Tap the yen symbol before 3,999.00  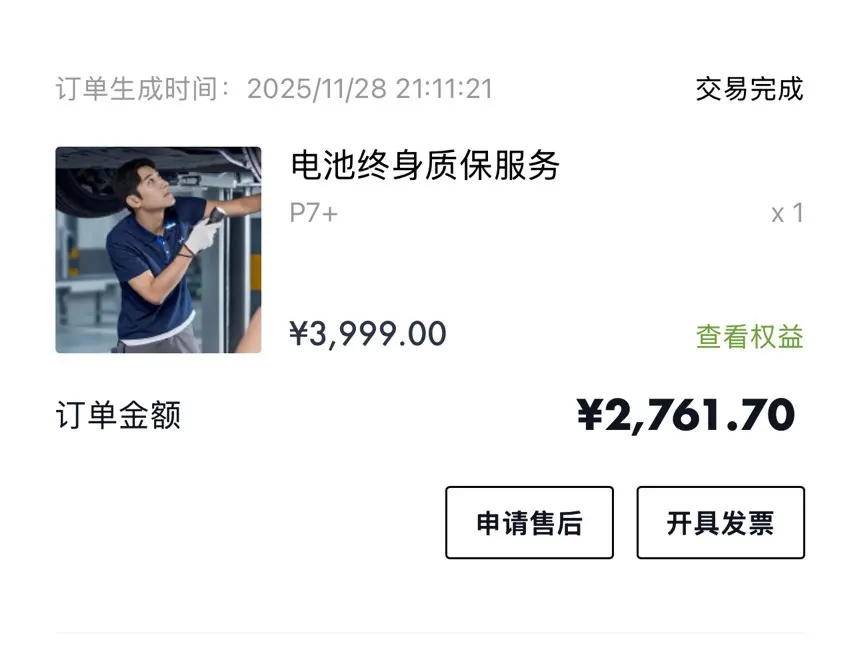(x=298, y=334)
